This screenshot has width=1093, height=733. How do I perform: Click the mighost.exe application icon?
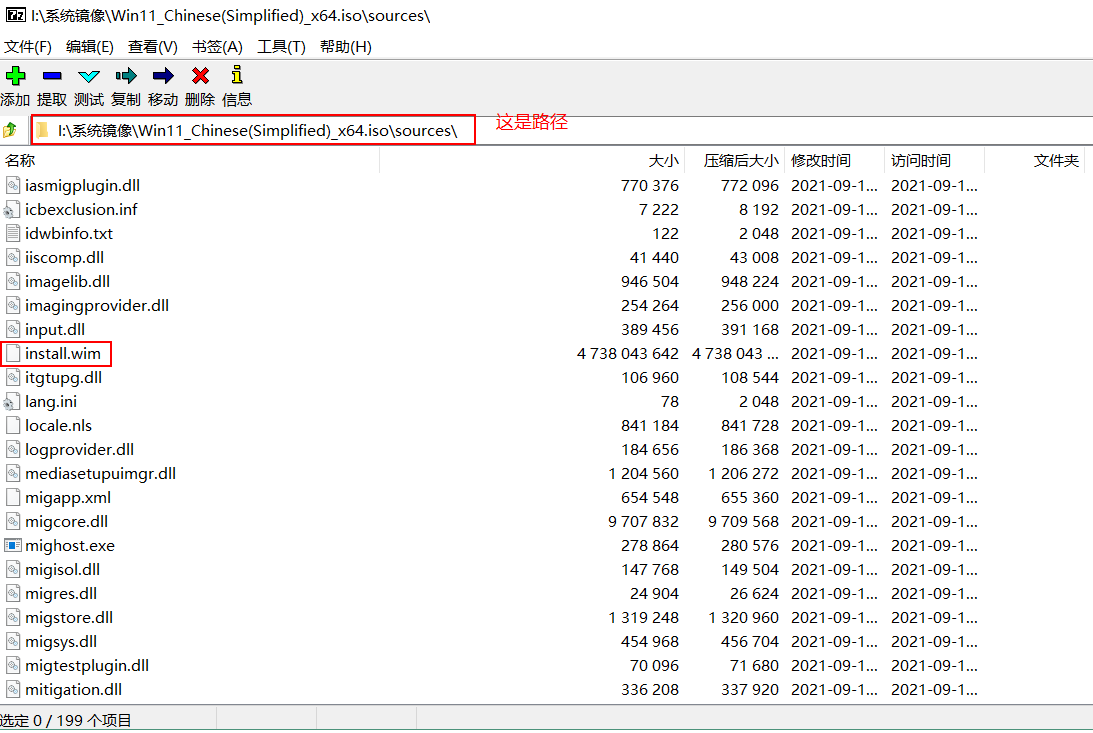point(12,545)
